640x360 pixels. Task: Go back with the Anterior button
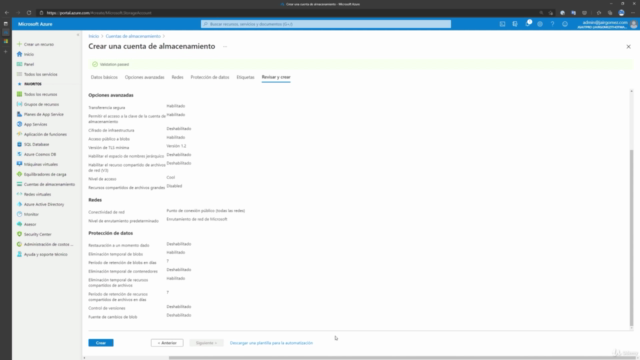point(167,343)
